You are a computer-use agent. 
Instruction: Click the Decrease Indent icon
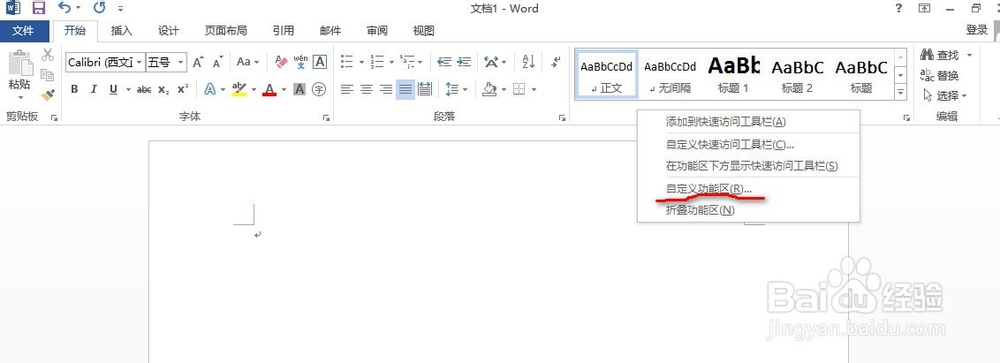click(444, 62)
